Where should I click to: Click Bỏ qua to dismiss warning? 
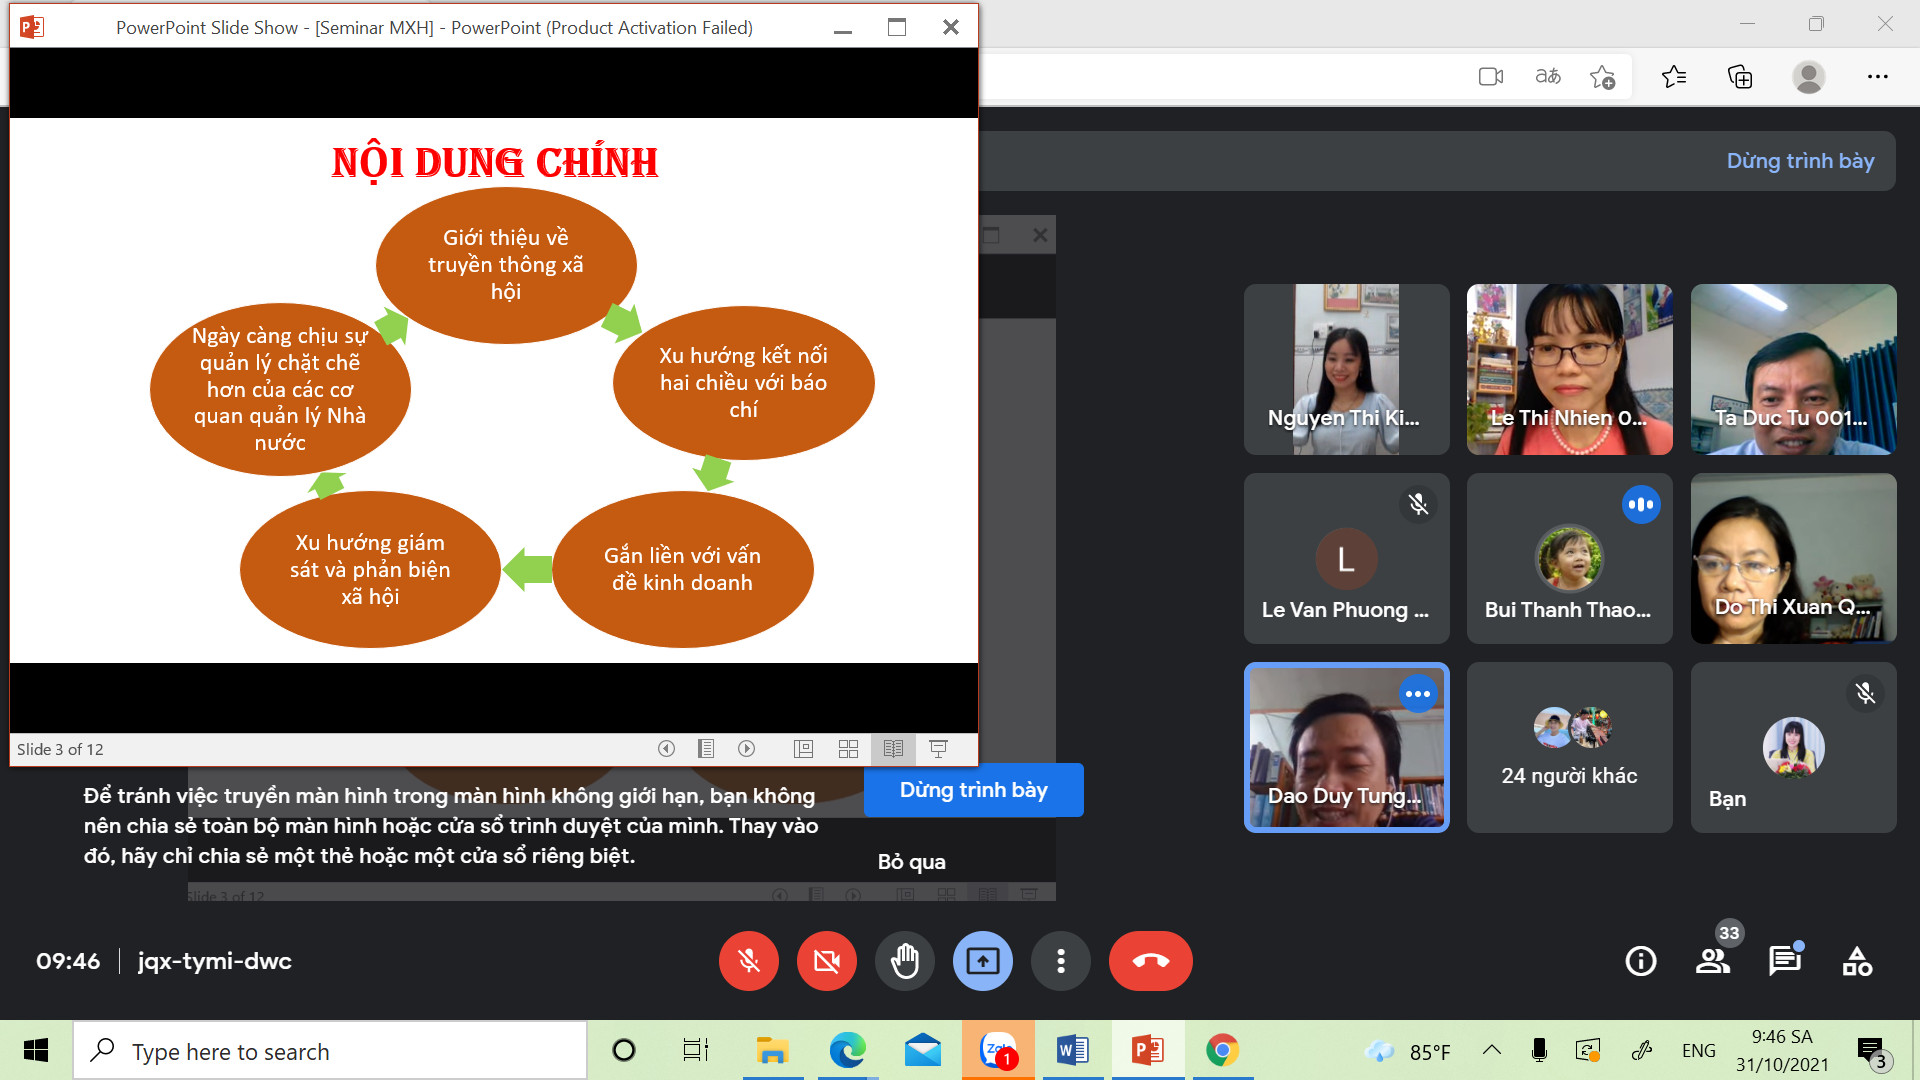pos(911,862)
